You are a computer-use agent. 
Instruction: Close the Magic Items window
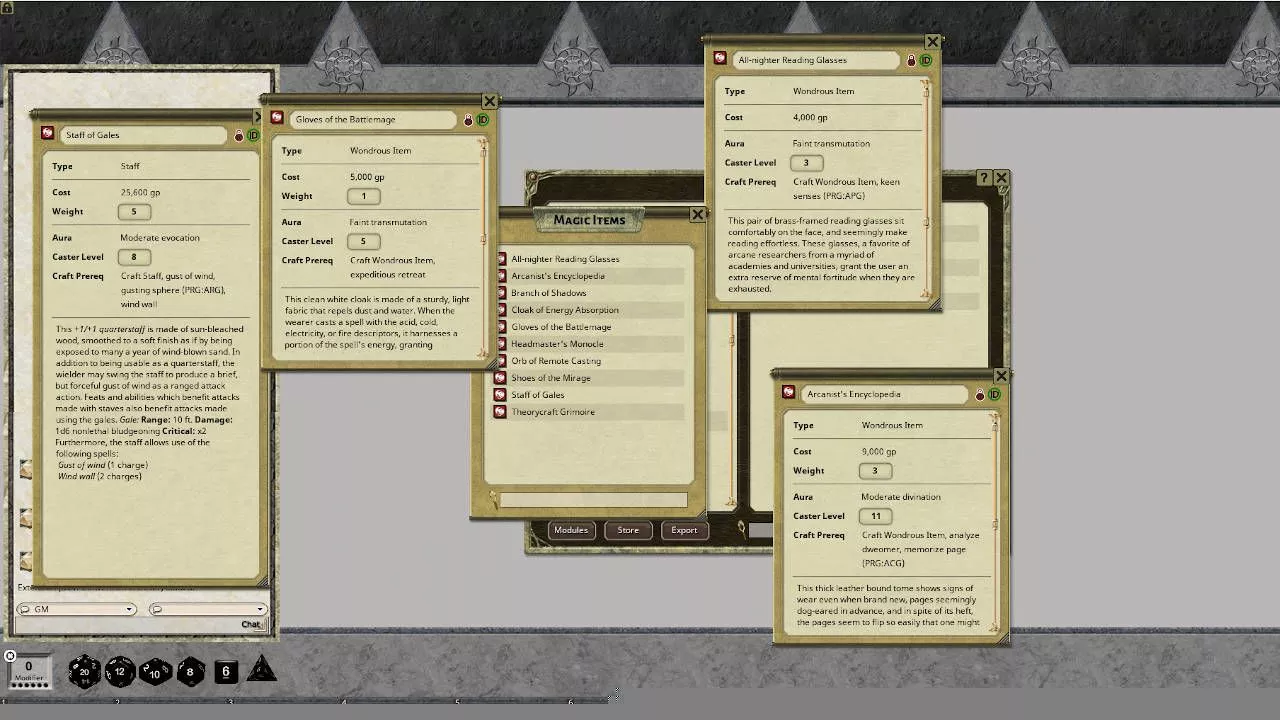tap(697, 215)
